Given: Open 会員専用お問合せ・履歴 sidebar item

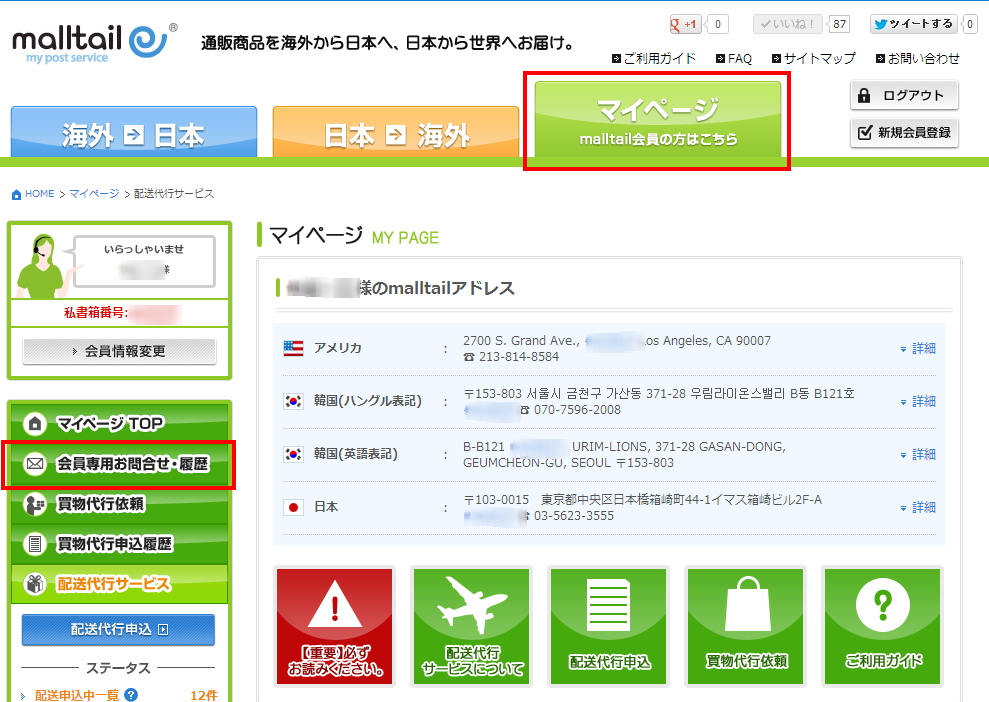Looking at the screenshot, I should [x=120, y=464].
